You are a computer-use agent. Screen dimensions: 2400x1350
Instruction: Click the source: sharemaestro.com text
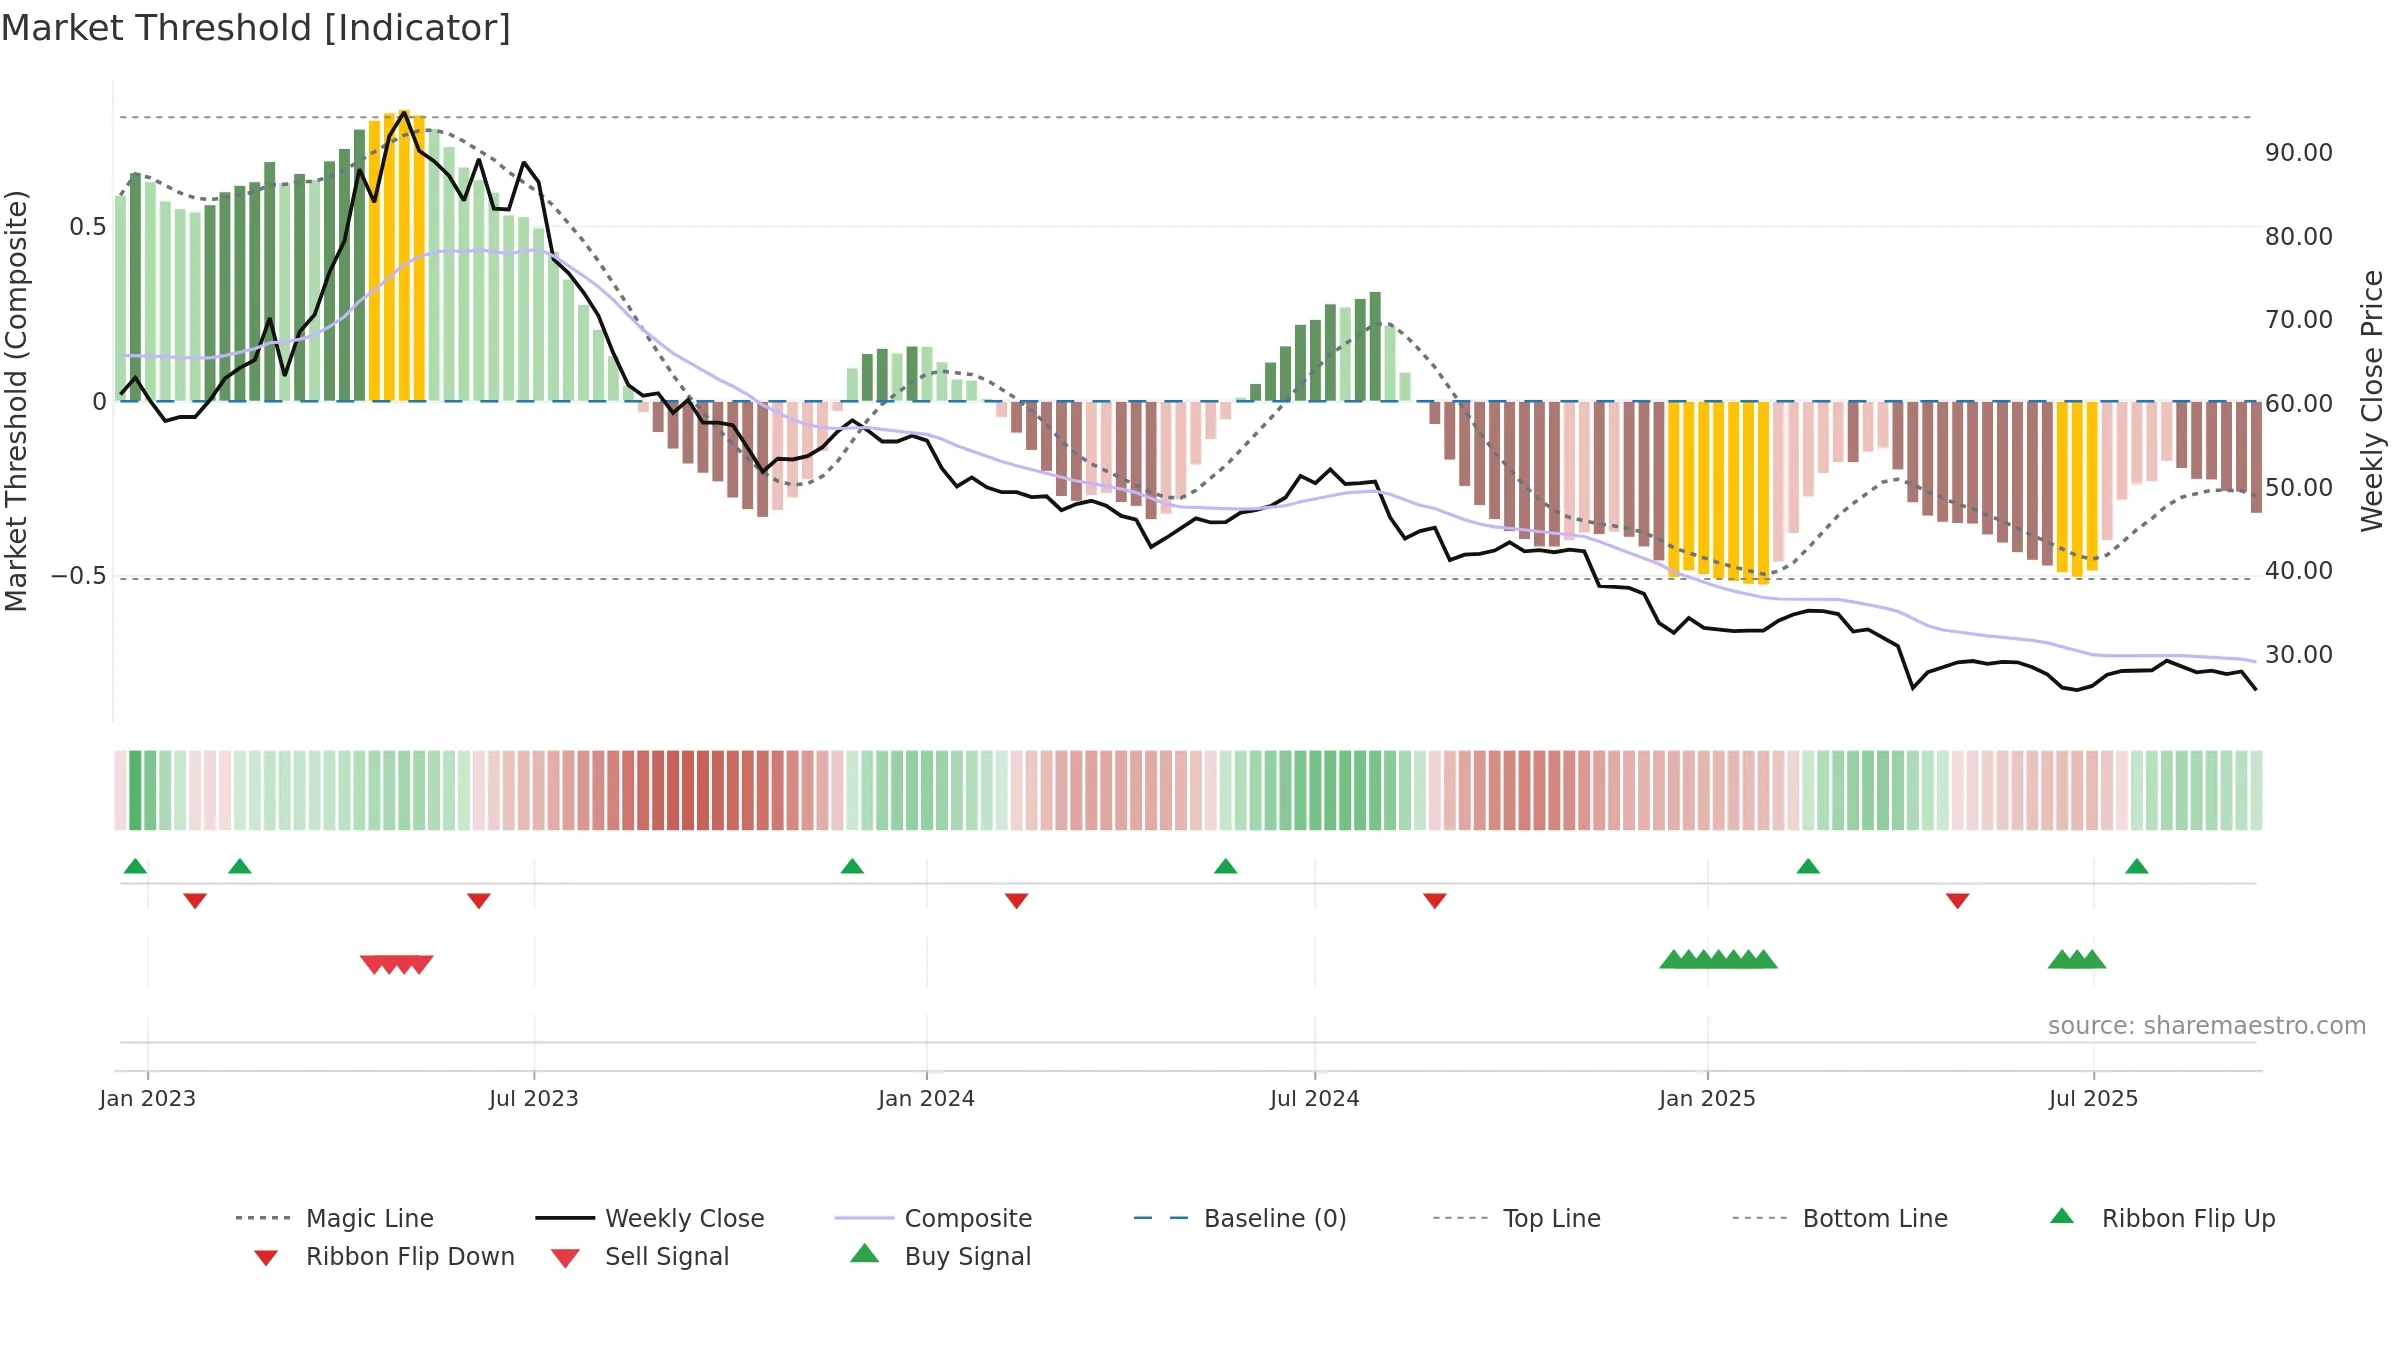2207,1026
